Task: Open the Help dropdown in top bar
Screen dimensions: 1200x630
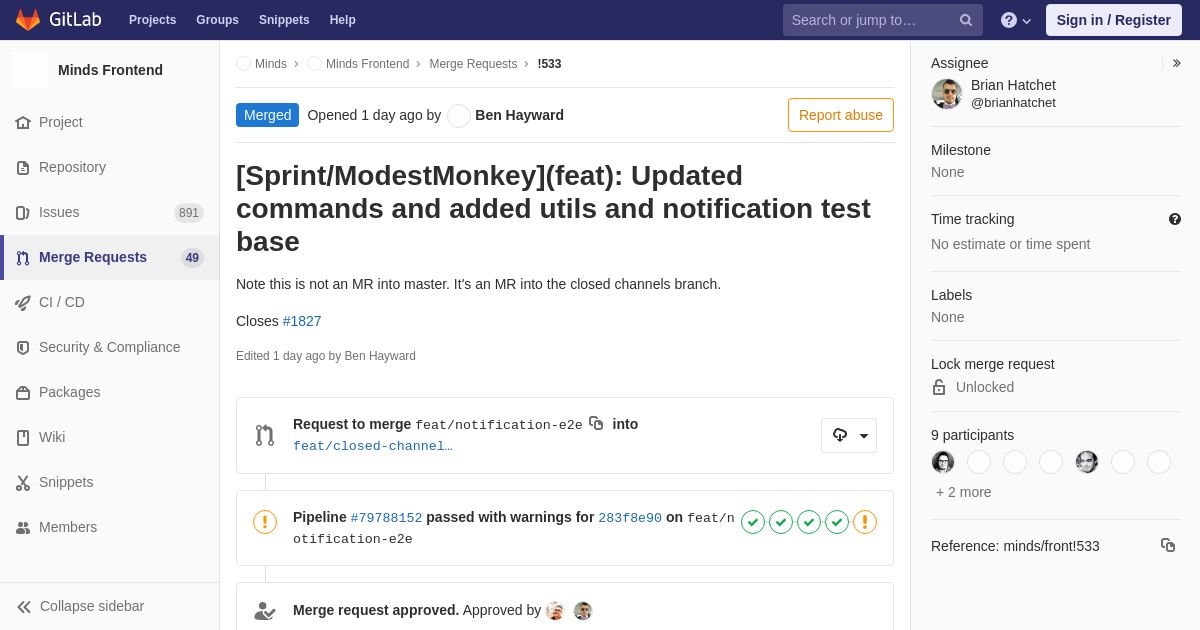Action: pos(1016,20)
